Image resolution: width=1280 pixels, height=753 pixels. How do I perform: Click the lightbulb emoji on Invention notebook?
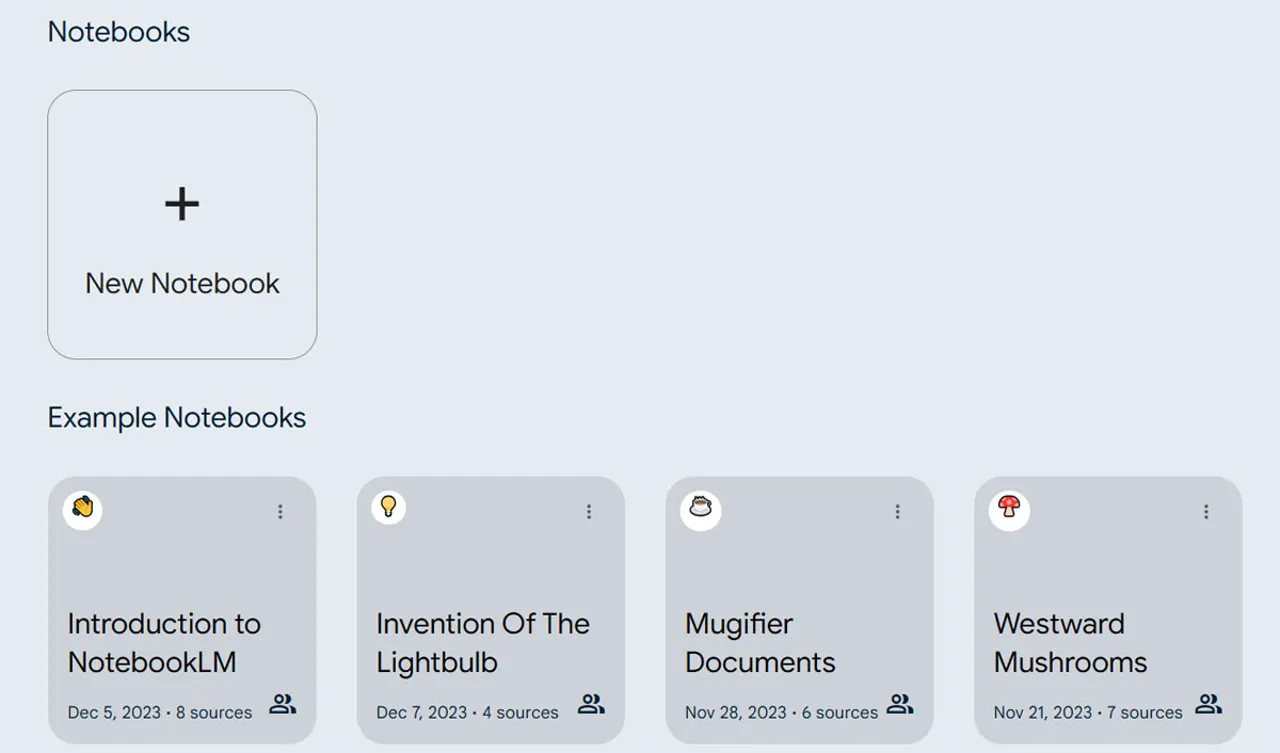point(388,506)
